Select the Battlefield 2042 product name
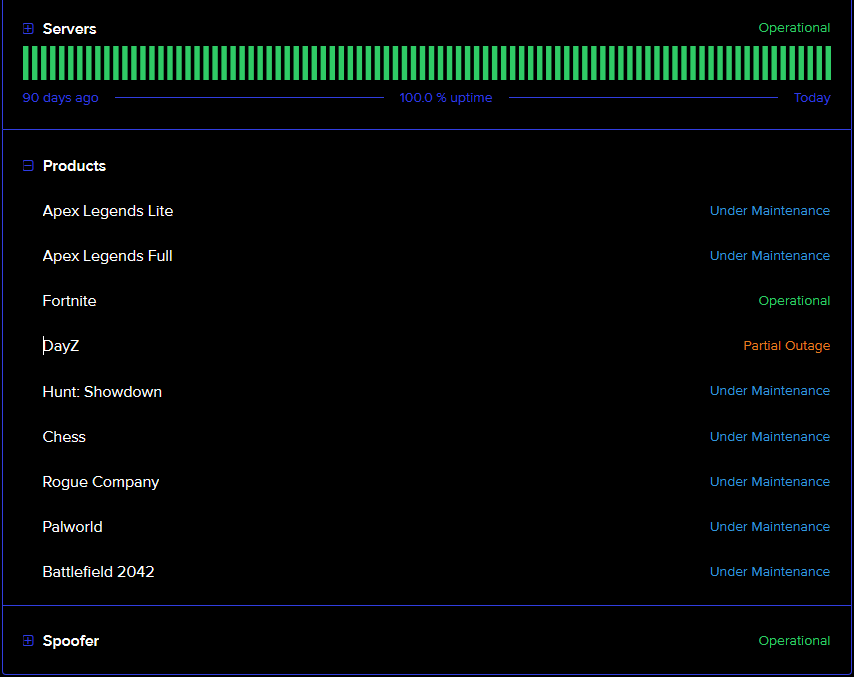Viewport: 854px width, 677px height. tap(99, 572)
